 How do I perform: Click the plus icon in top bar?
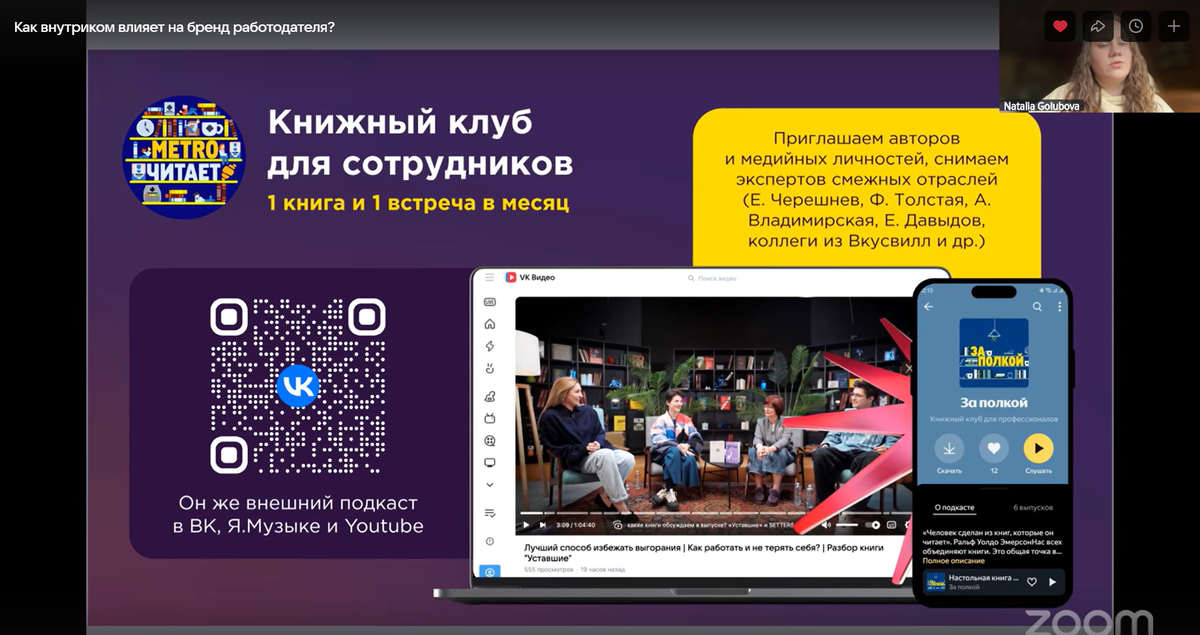1174,26
